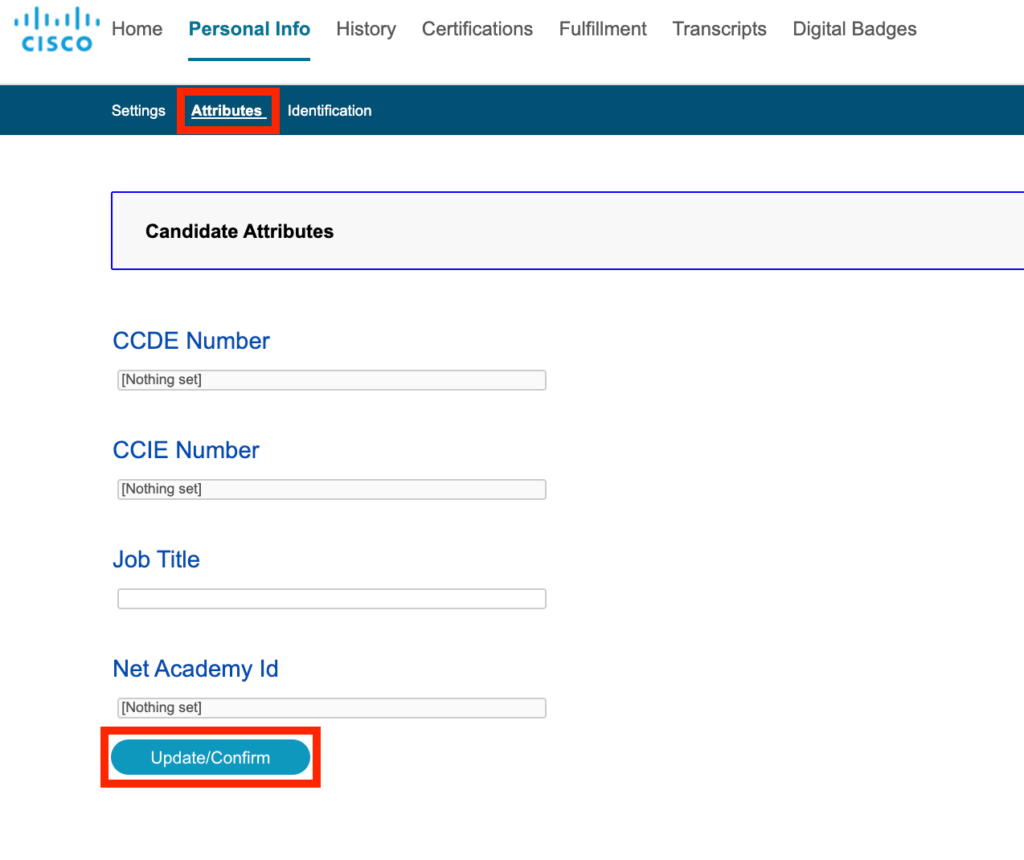The height and width of the screenshot is (860, 1024).
Task: Click the Update/Confirm button
Action: [x=210, y=757]
